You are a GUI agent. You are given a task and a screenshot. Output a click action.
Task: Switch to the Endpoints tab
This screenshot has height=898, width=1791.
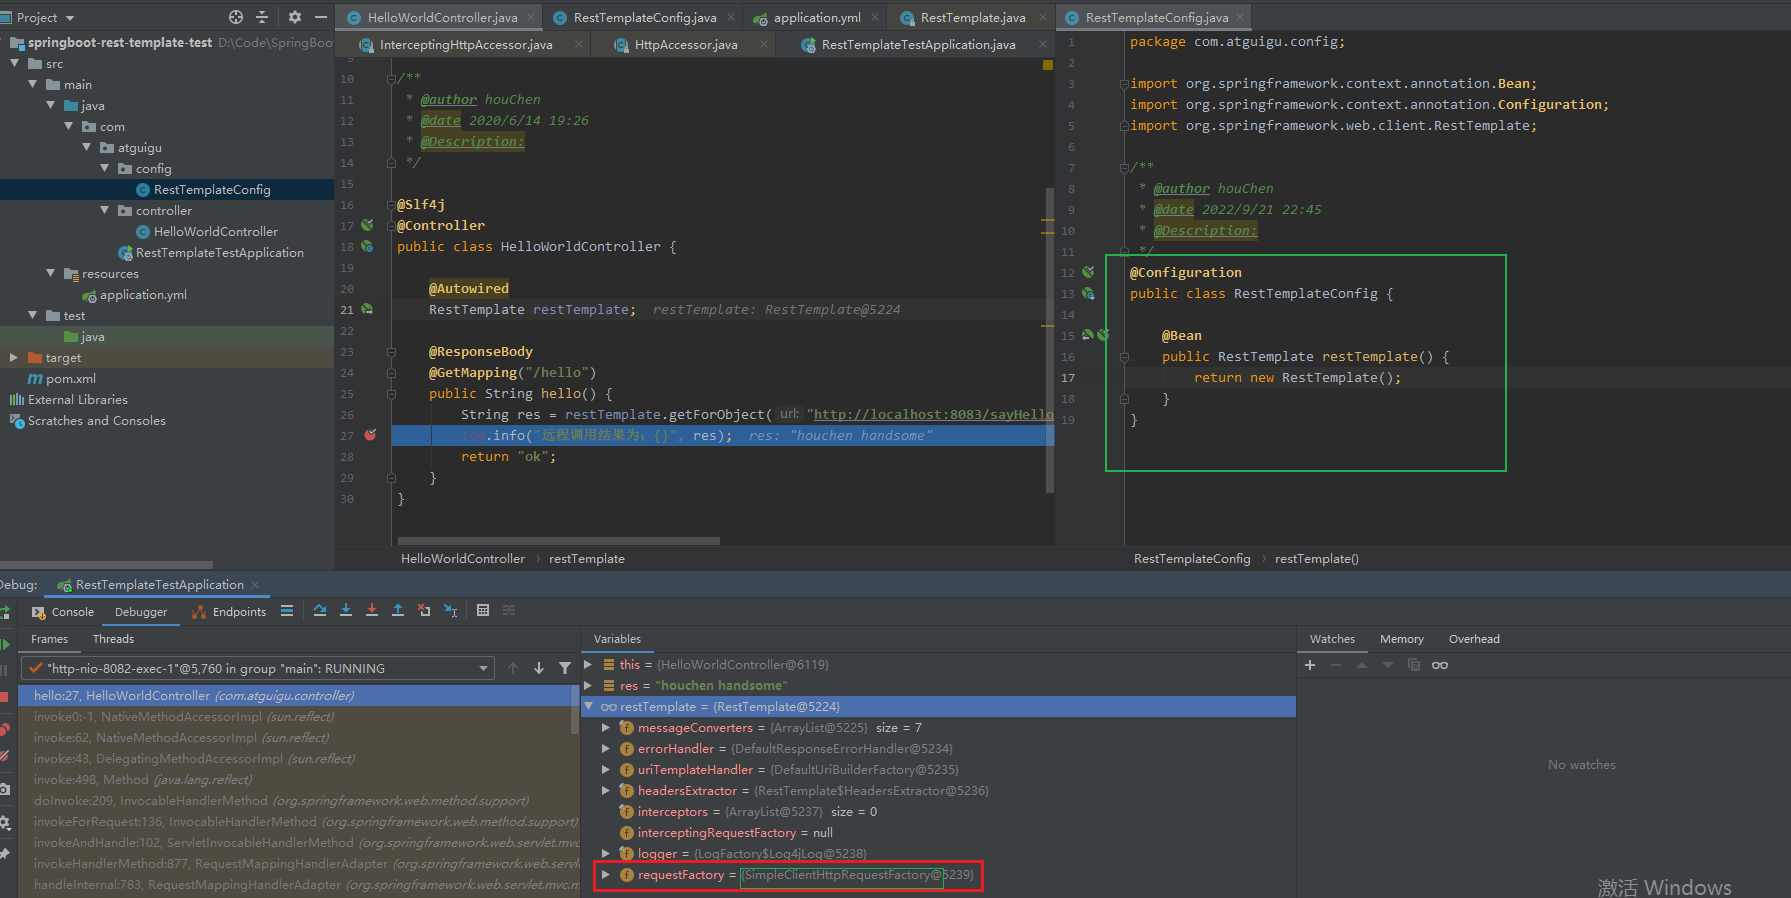tap(229, 612)
